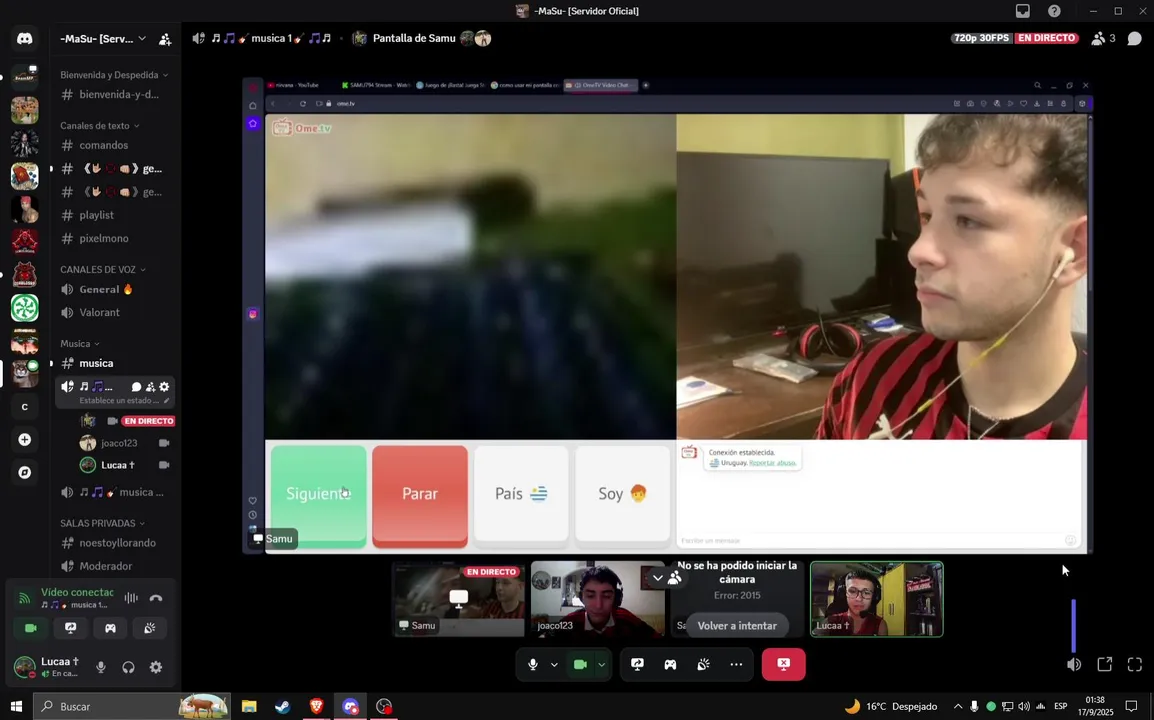
Task: Collapse the Canales de texto category
Action: click(x=99, y=126)
